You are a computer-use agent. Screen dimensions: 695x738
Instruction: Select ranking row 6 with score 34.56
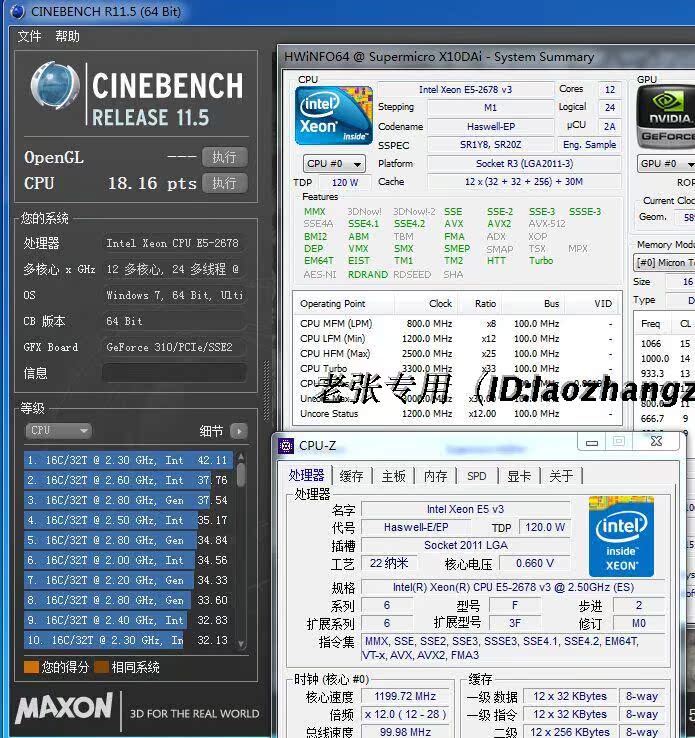pos(128,560)
